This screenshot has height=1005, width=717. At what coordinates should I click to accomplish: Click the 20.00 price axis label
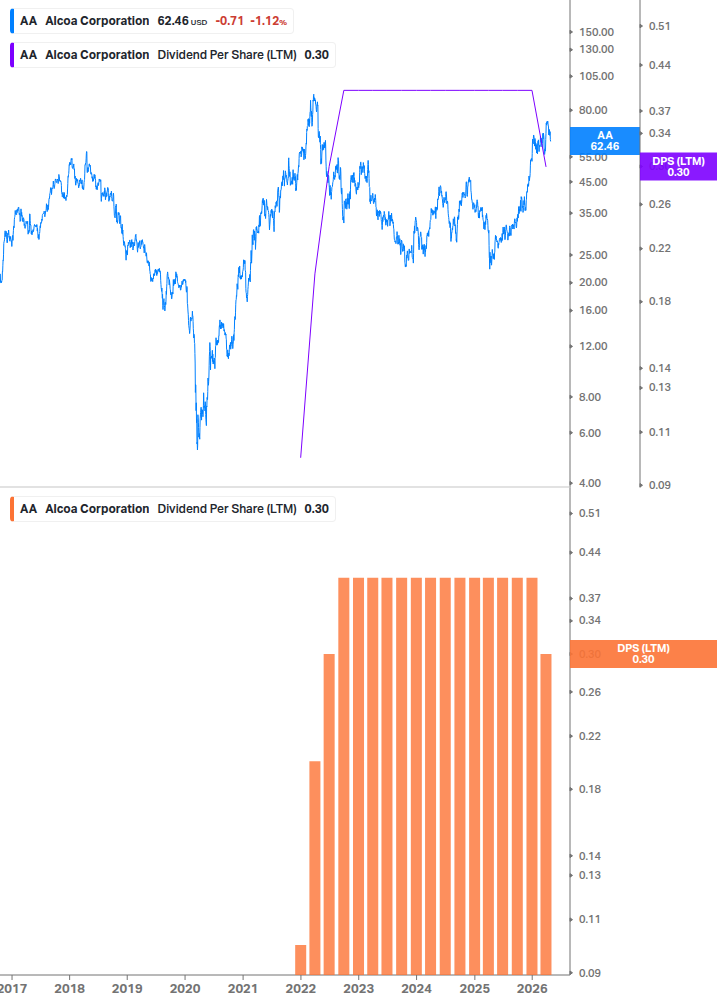(593, 282)
